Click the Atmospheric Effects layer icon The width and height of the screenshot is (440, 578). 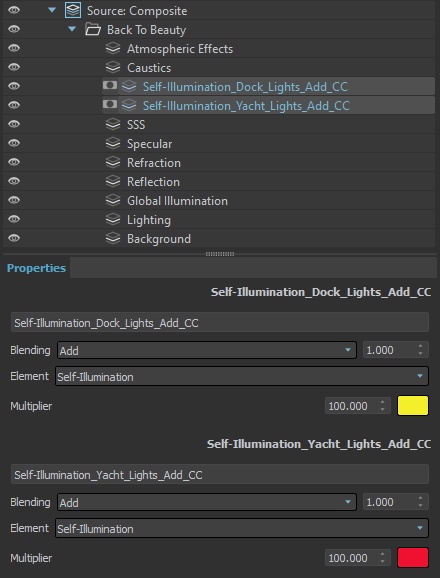pyautogui.click(x=113, y=48)
